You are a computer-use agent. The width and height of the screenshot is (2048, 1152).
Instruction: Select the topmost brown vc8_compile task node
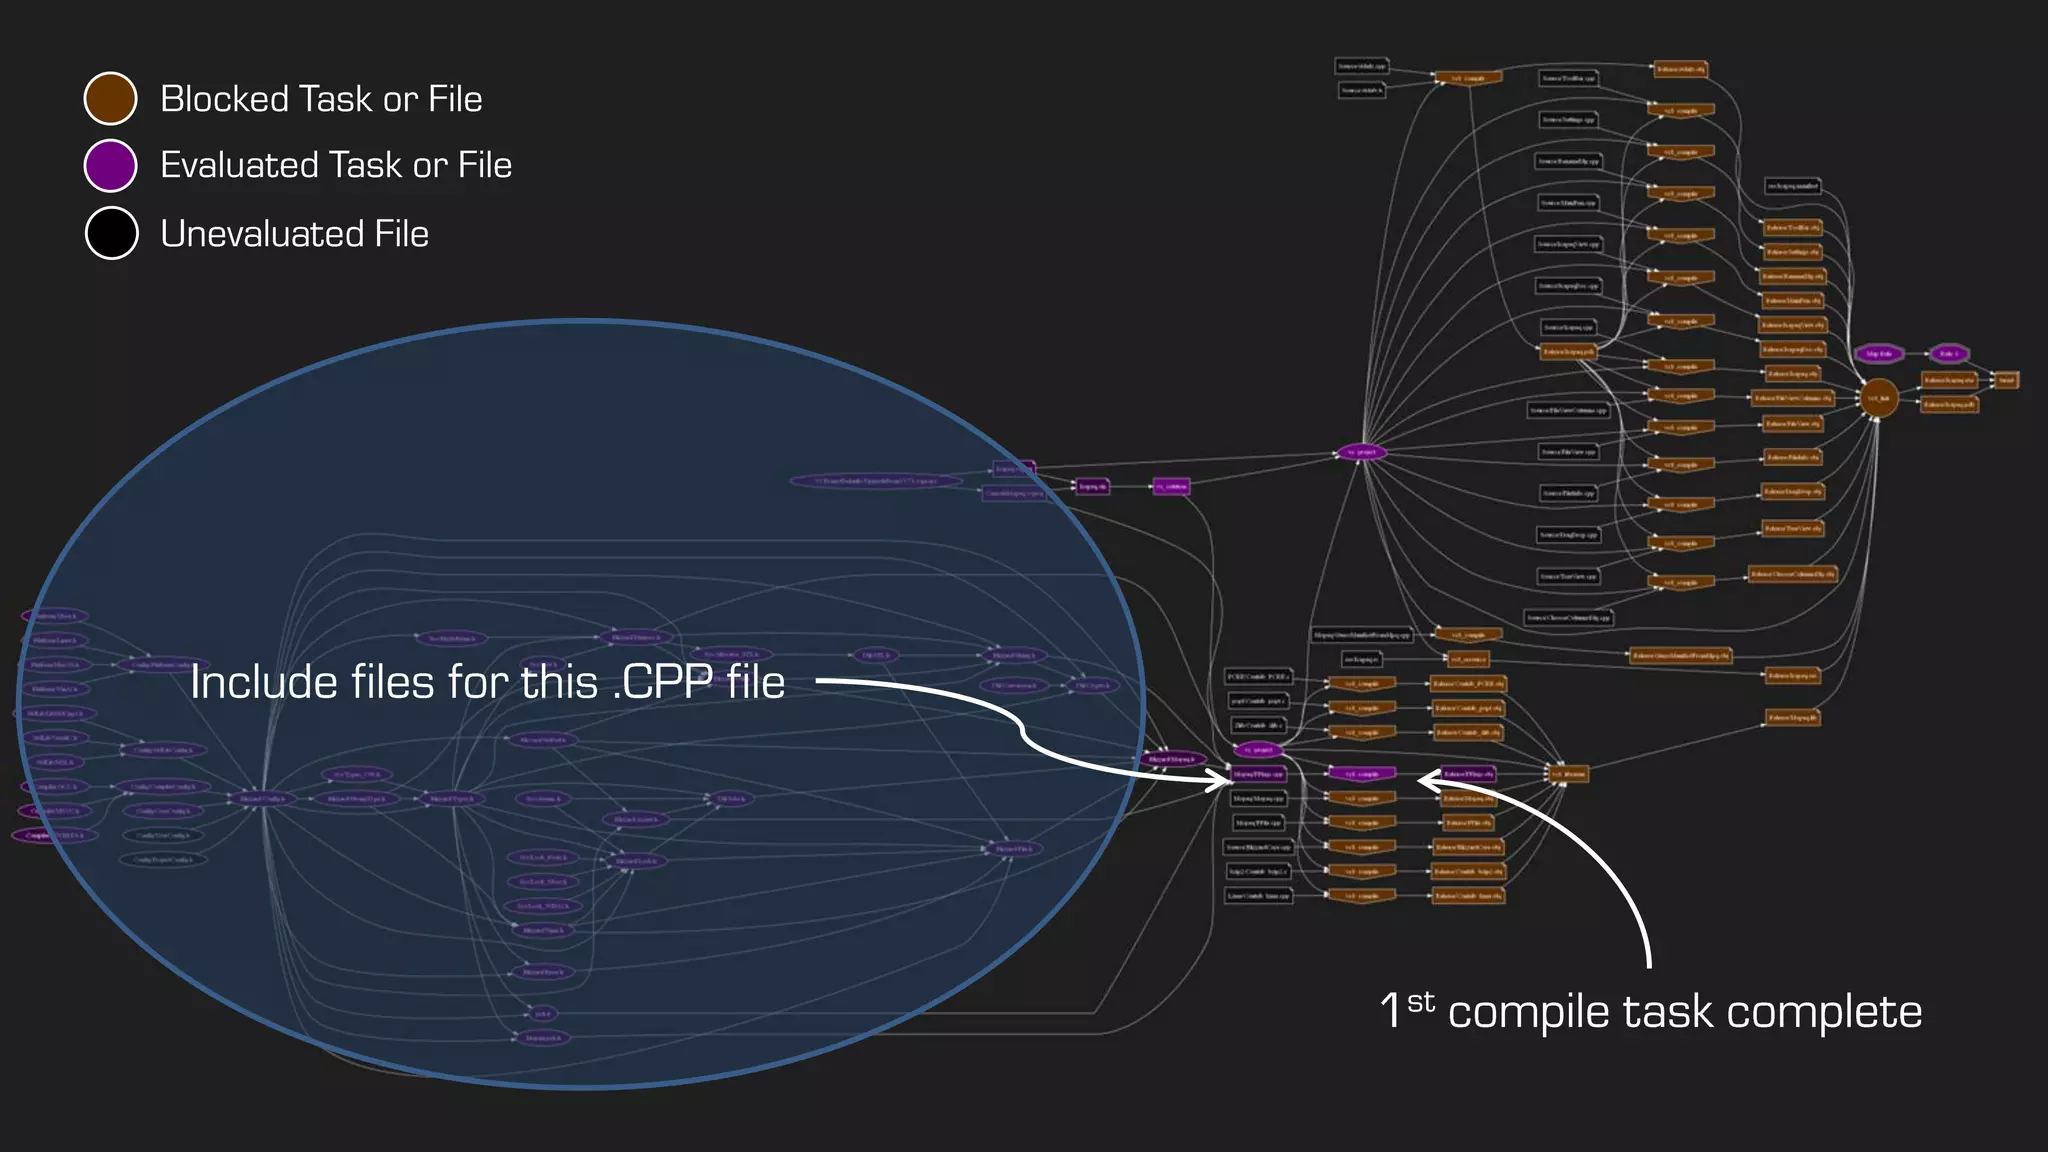coord(1467,78)
